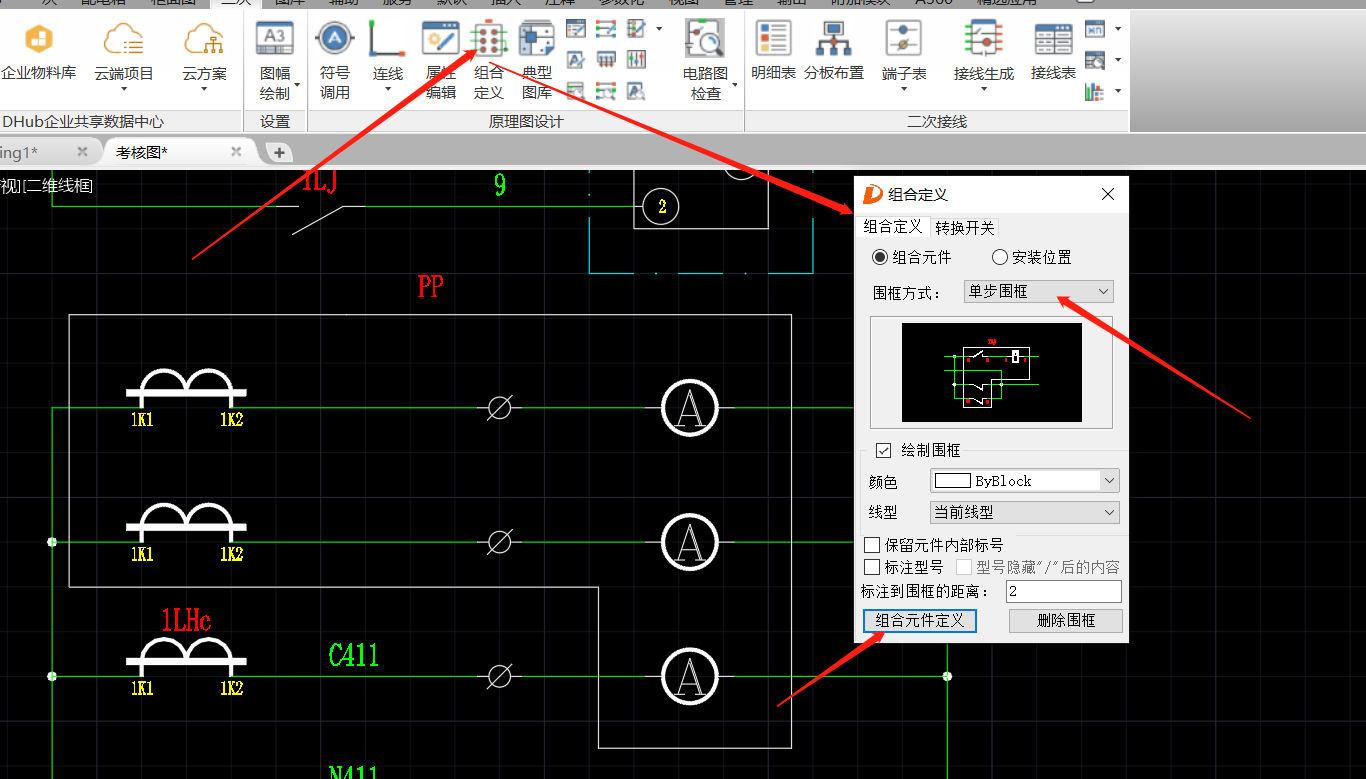This screenshot has width=1366, height=779.
Task: Expand the 图幅绘制 dropdown arrow
Action: click(297, 84)
